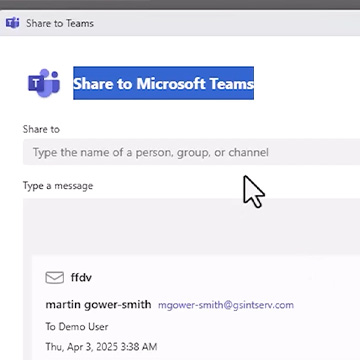This screenshot has width=360, height=360.
Task: Click the large Microsoft Teams logo
Action: click(x=44, y=83)
